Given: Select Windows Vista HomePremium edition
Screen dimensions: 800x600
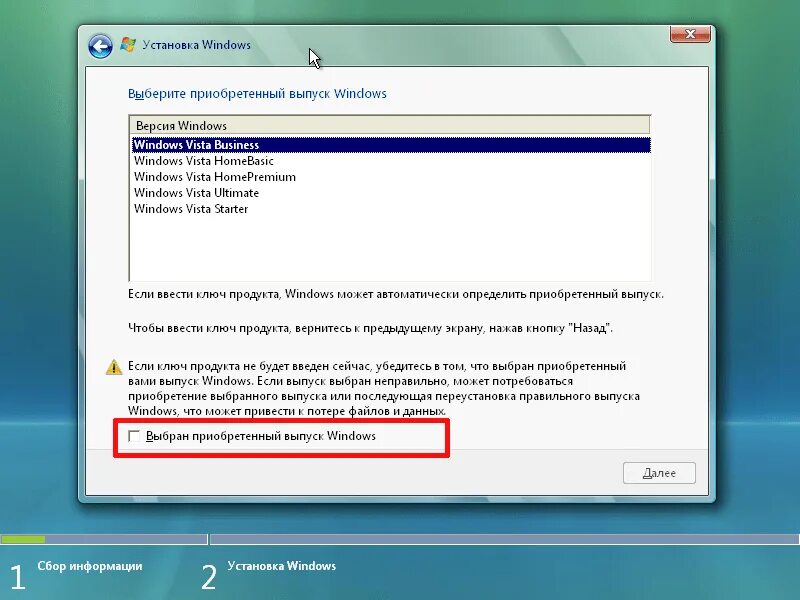Looking at the screenshot, I should click(x=391, y=177).
